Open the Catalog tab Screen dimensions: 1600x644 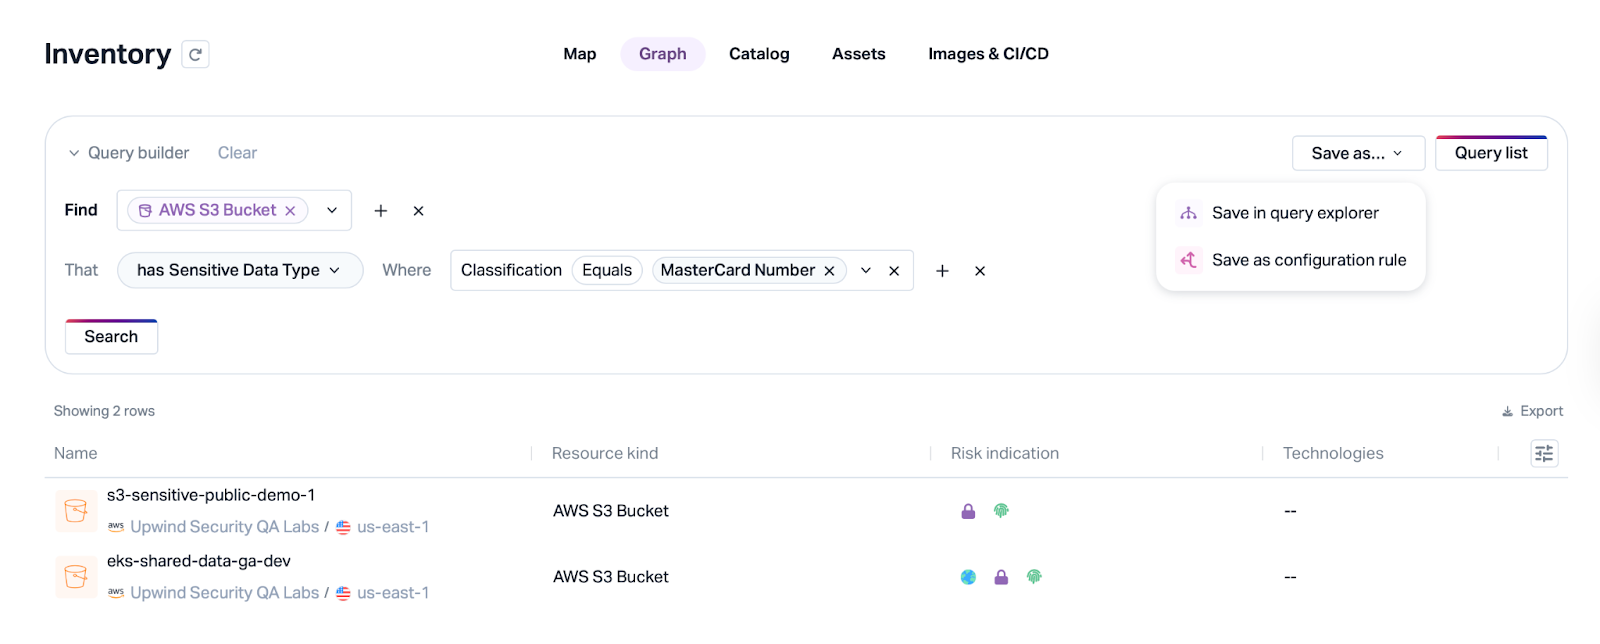(759, 54)
